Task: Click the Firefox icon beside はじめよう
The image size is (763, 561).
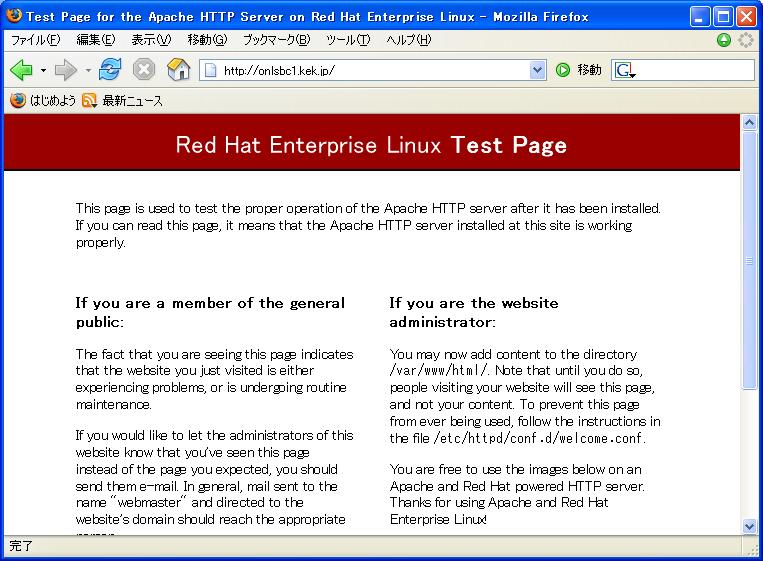Action: [18, 100]
